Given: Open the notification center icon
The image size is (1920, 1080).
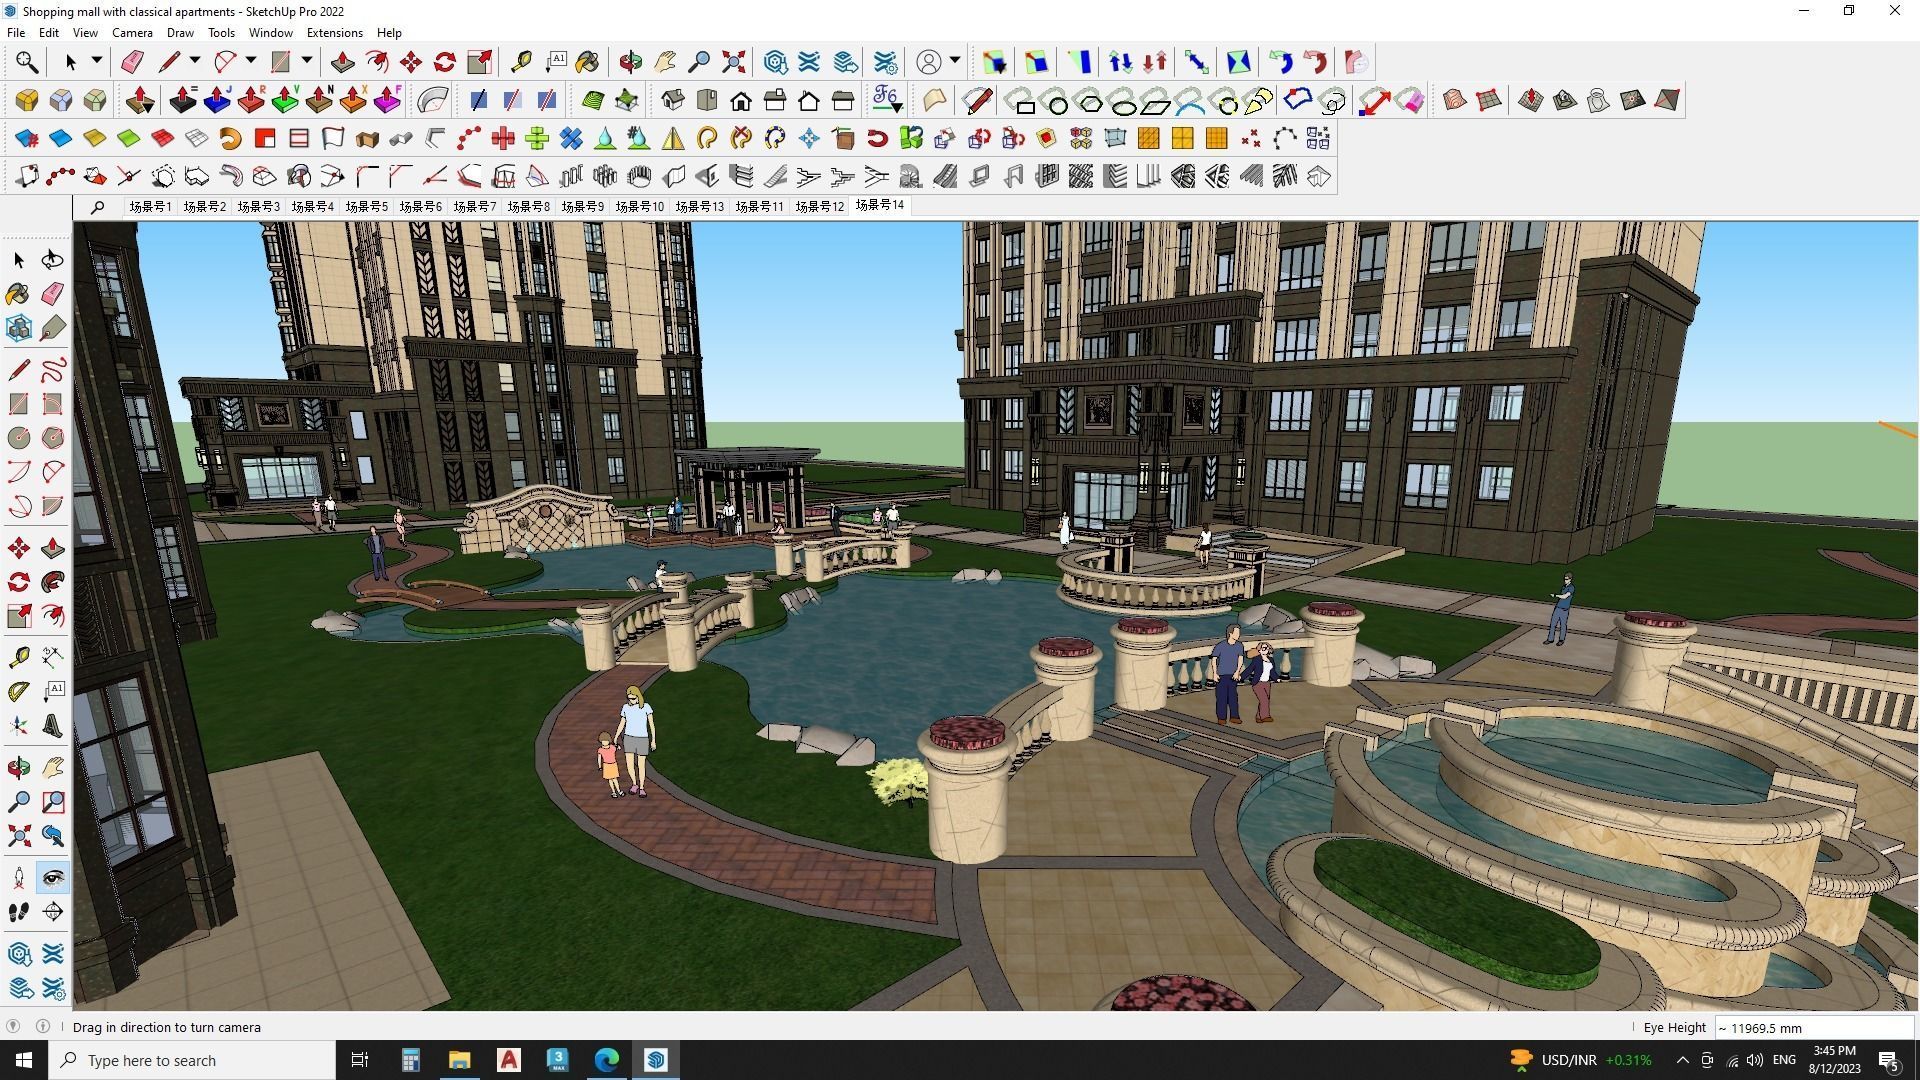Looking at the screenshot, I should point(1888,1060).
